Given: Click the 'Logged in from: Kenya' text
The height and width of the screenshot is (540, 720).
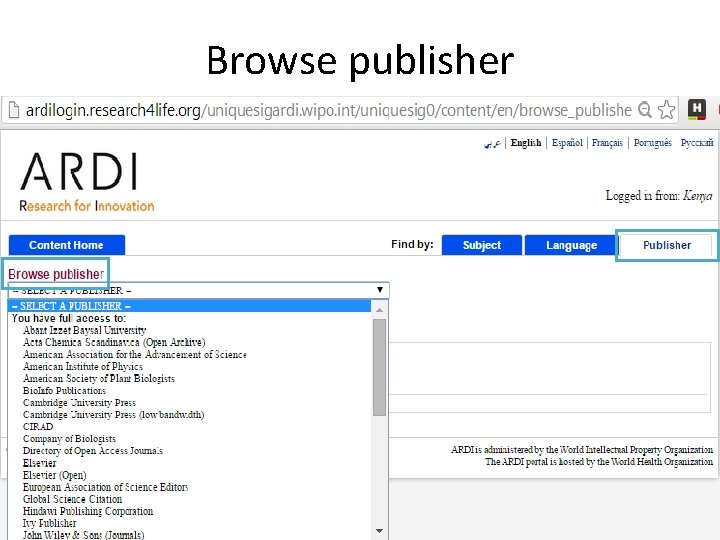Looking at the screenshot, I should [x=659, y=196].
